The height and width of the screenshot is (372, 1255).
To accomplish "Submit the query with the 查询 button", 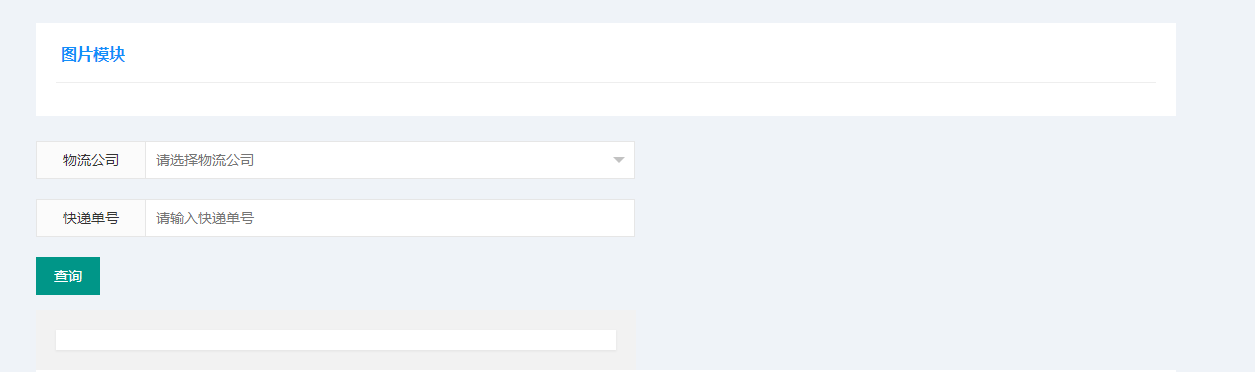I will [x=68, y=276].
